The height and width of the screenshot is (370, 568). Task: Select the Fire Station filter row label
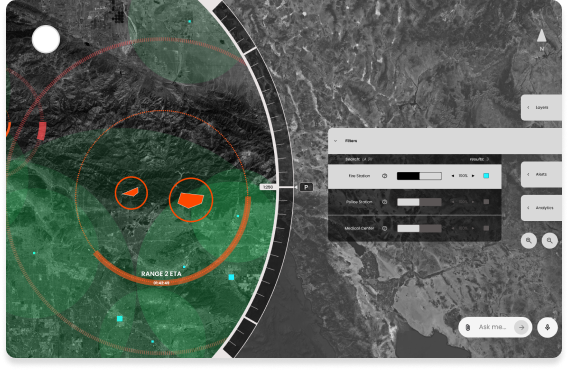click(359, 176)
